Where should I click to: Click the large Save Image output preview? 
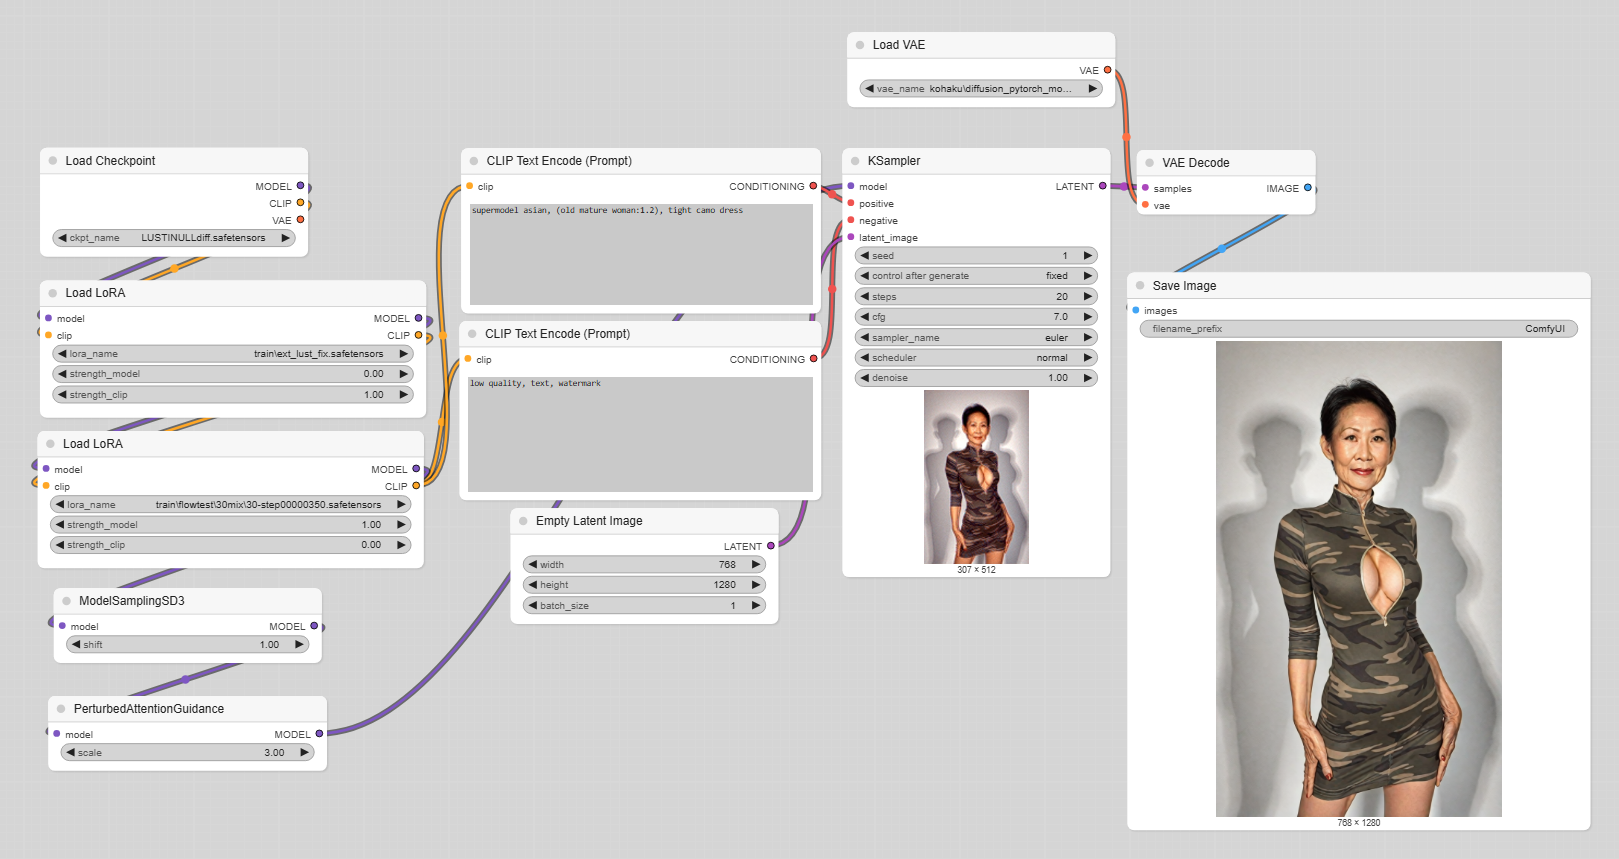[1358, 579]
